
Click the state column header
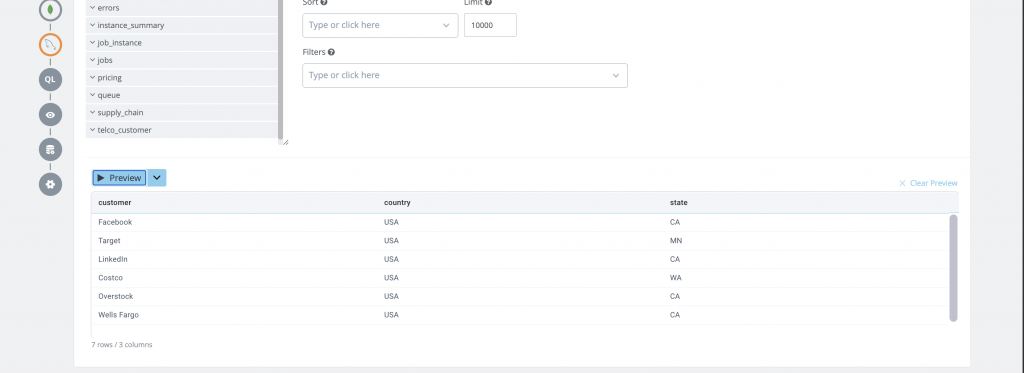(679, 203)
